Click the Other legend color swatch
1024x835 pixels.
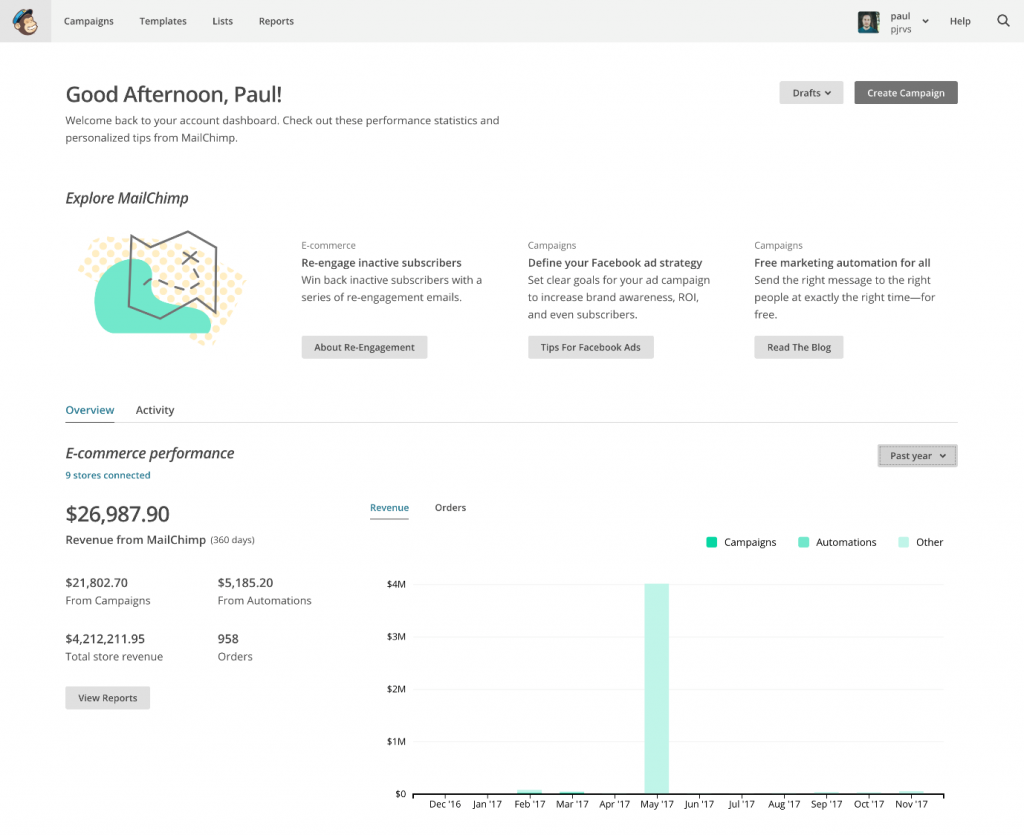coord(904,542)
